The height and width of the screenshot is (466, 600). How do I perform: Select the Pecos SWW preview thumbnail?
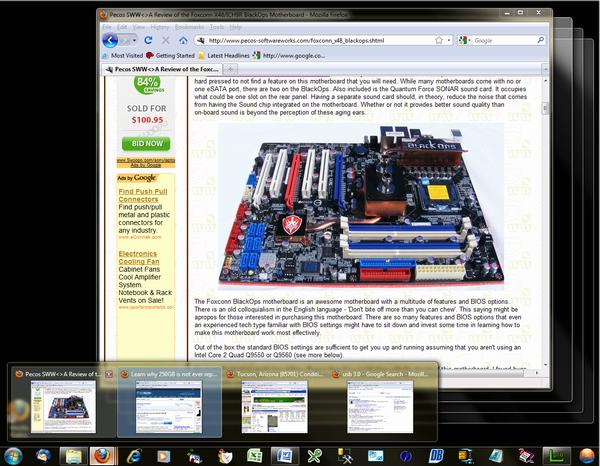pos(63,407)
